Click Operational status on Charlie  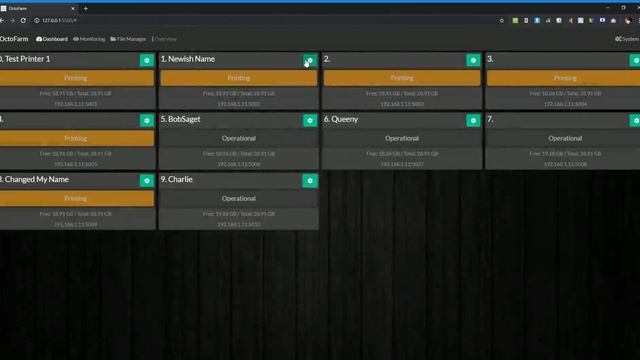[x=239, y=198]
